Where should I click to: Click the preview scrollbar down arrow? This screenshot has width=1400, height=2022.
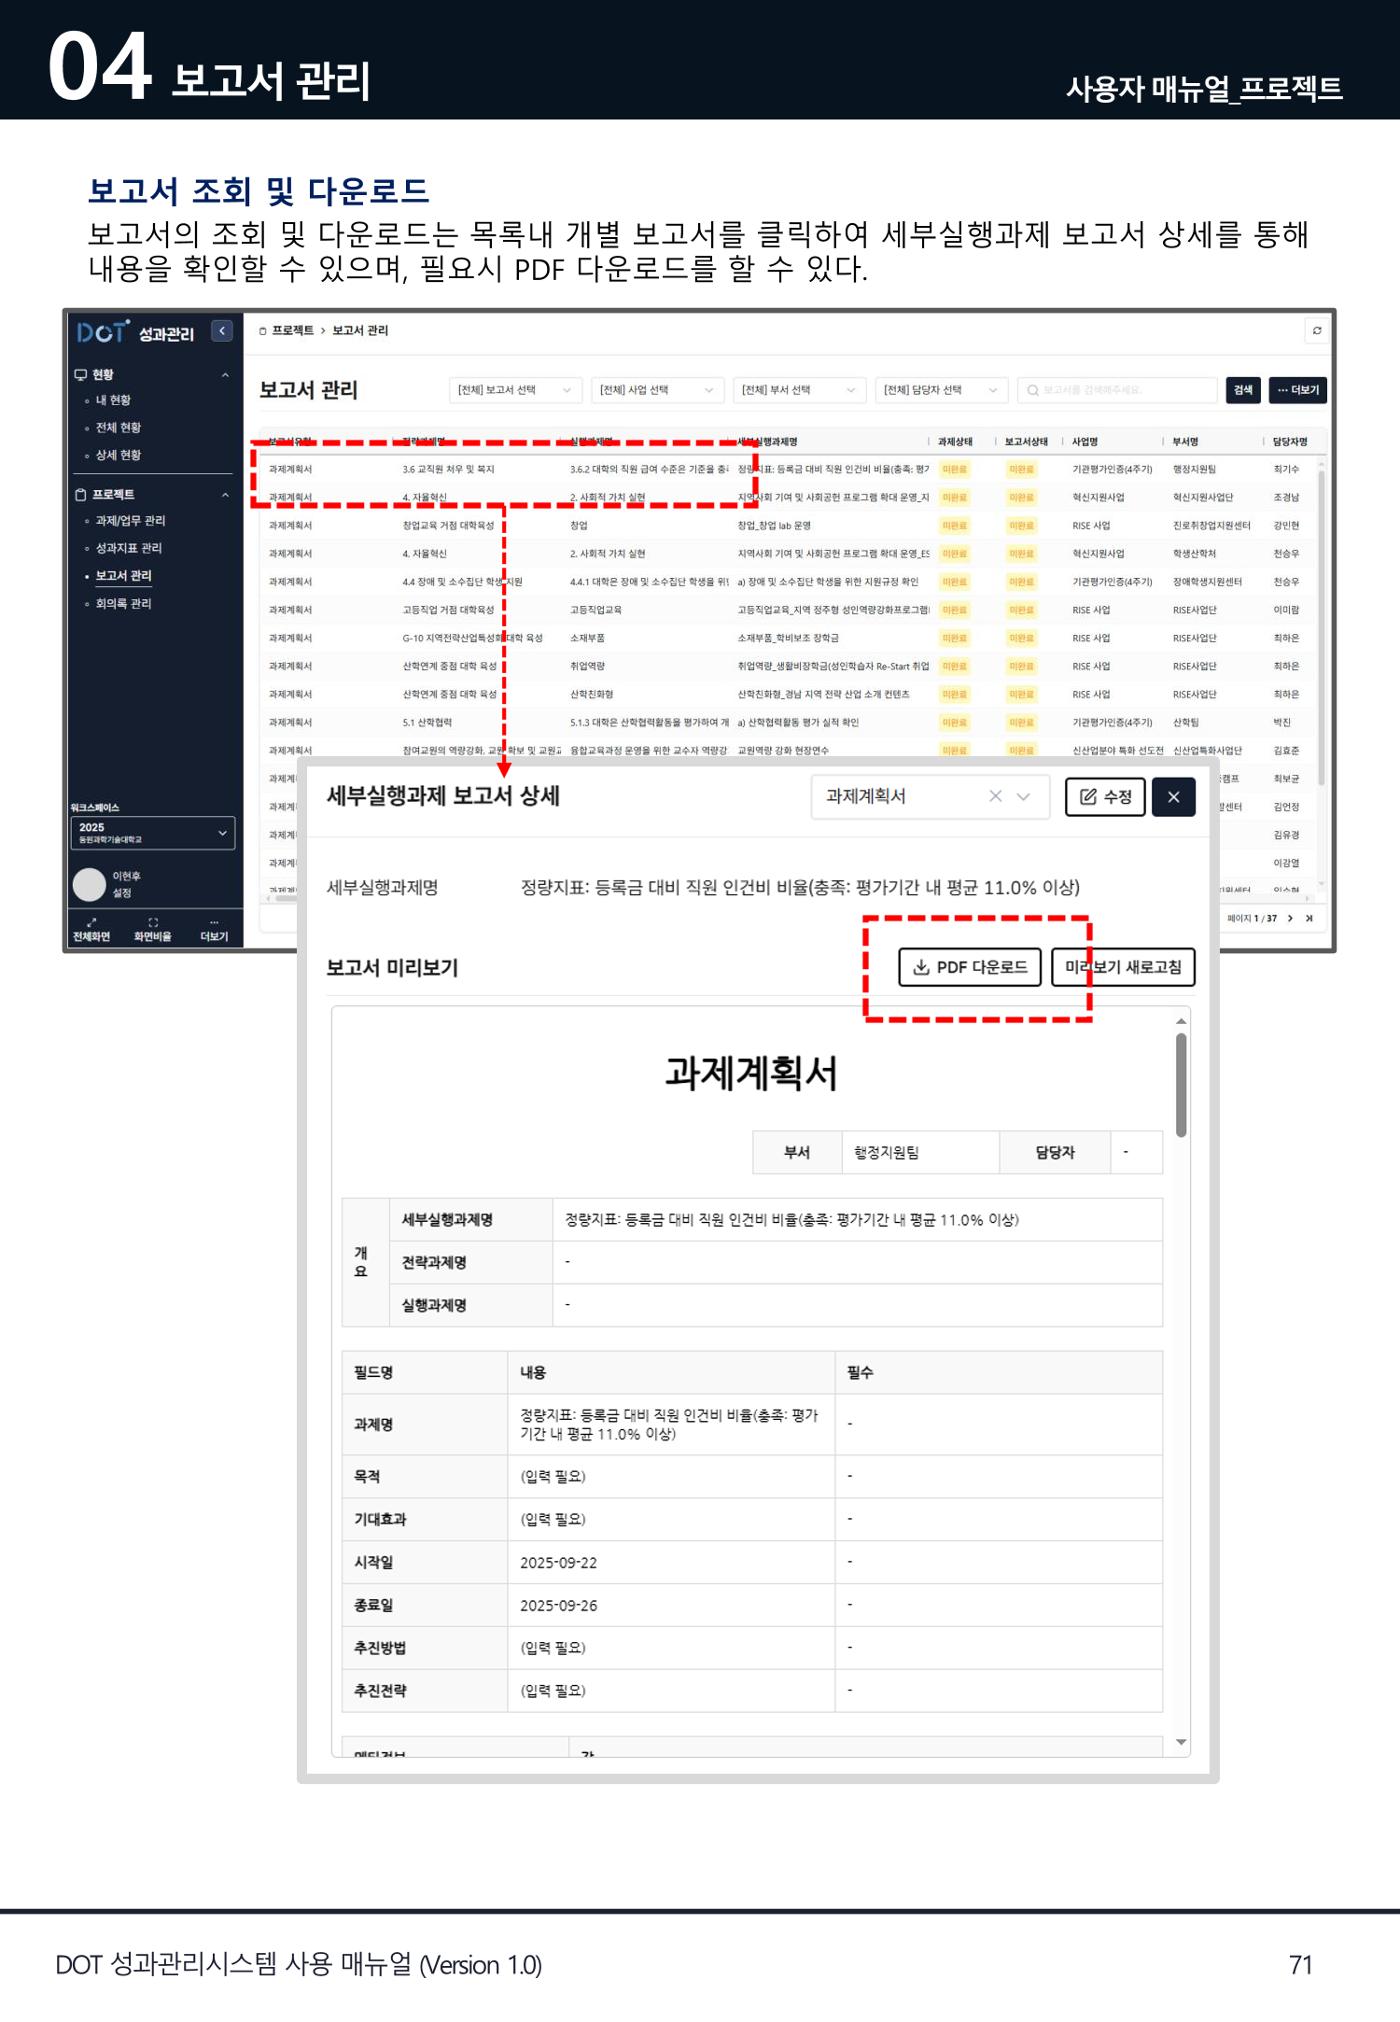(x=1181, y=1742)
